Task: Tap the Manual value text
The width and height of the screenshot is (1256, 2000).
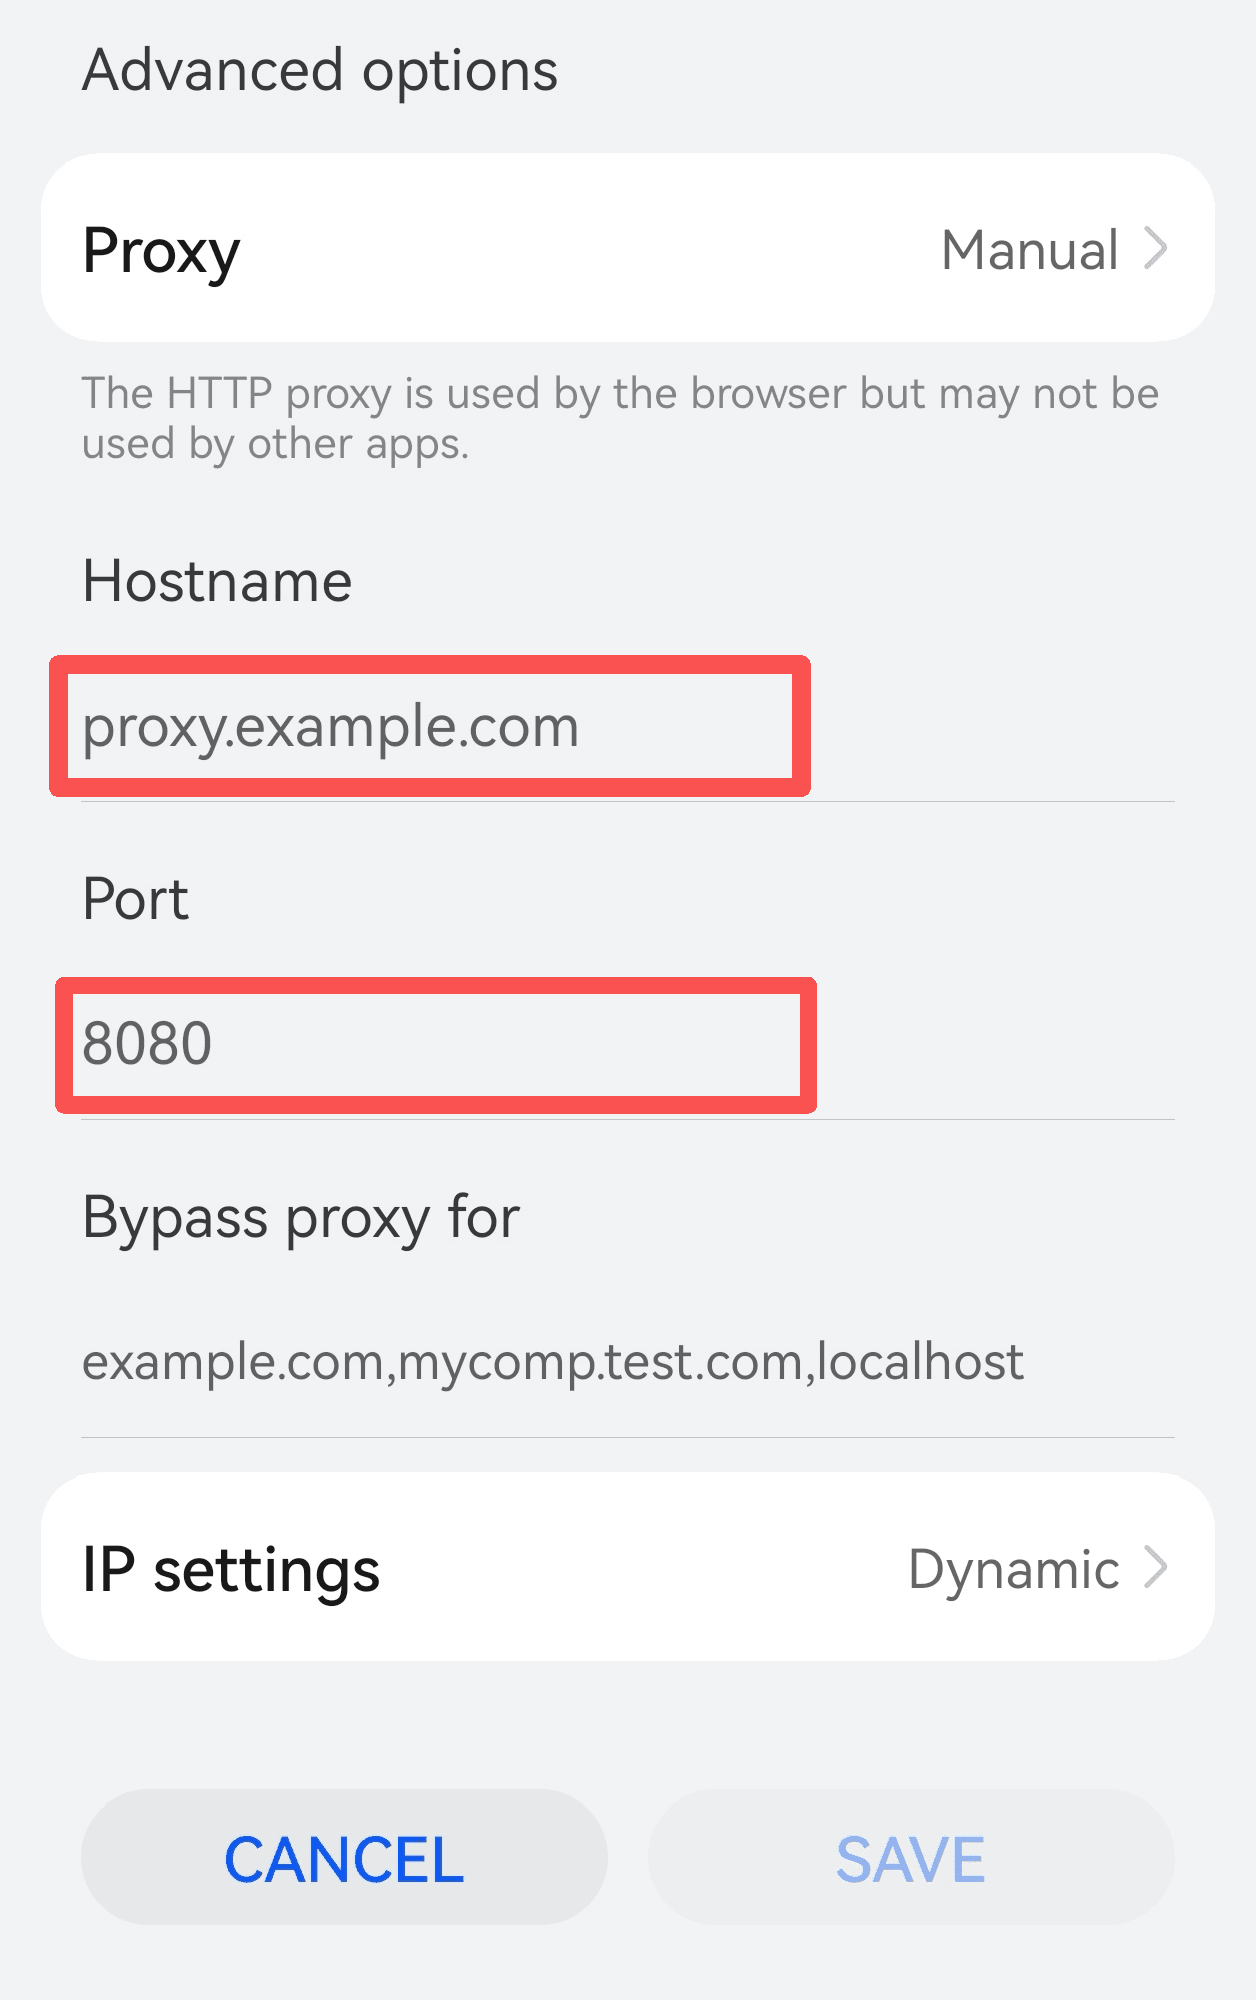Action: tap(1030, 250)
